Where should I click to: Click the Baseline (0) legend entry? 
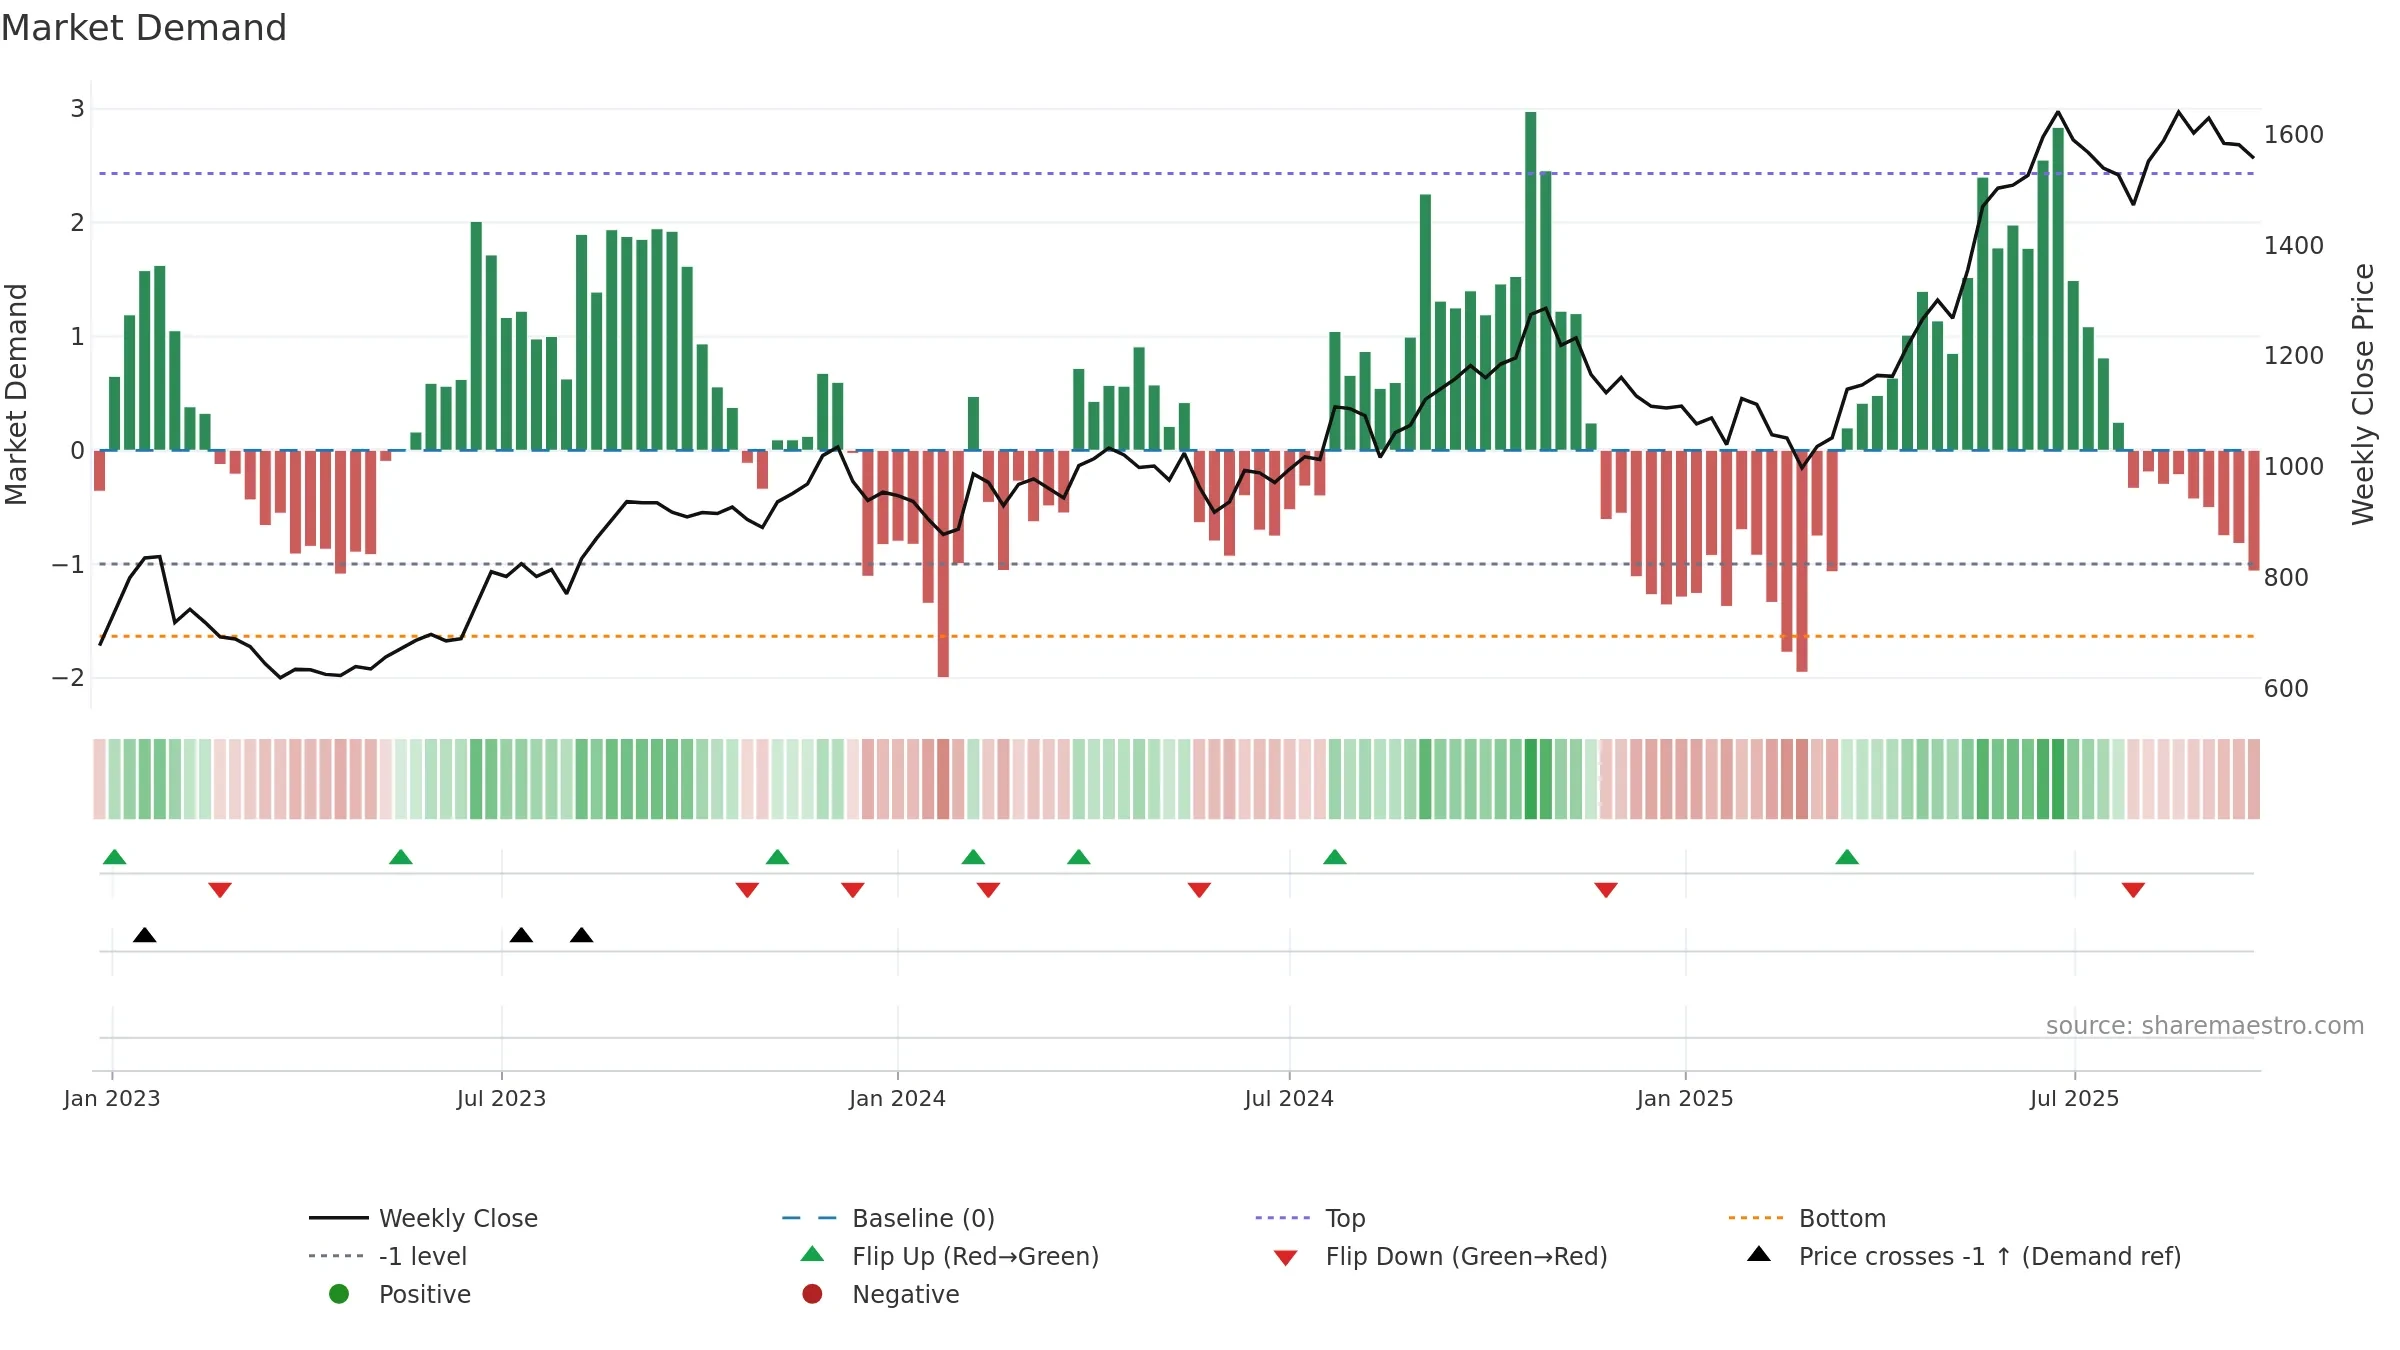pos(888,1218)
